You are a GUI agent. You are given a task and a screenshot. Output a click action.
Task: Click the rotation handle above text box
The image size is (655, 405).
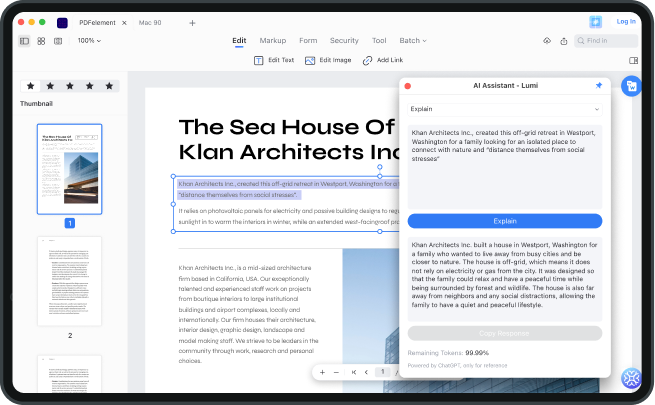tap(380, 167)
